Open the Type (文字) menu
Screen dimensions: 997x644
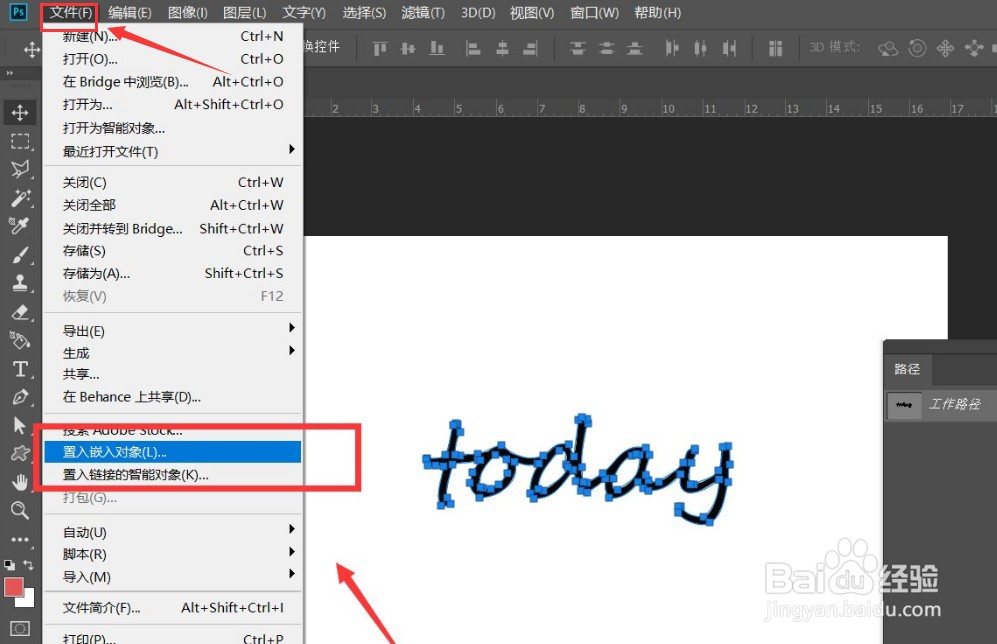[304, 13]
